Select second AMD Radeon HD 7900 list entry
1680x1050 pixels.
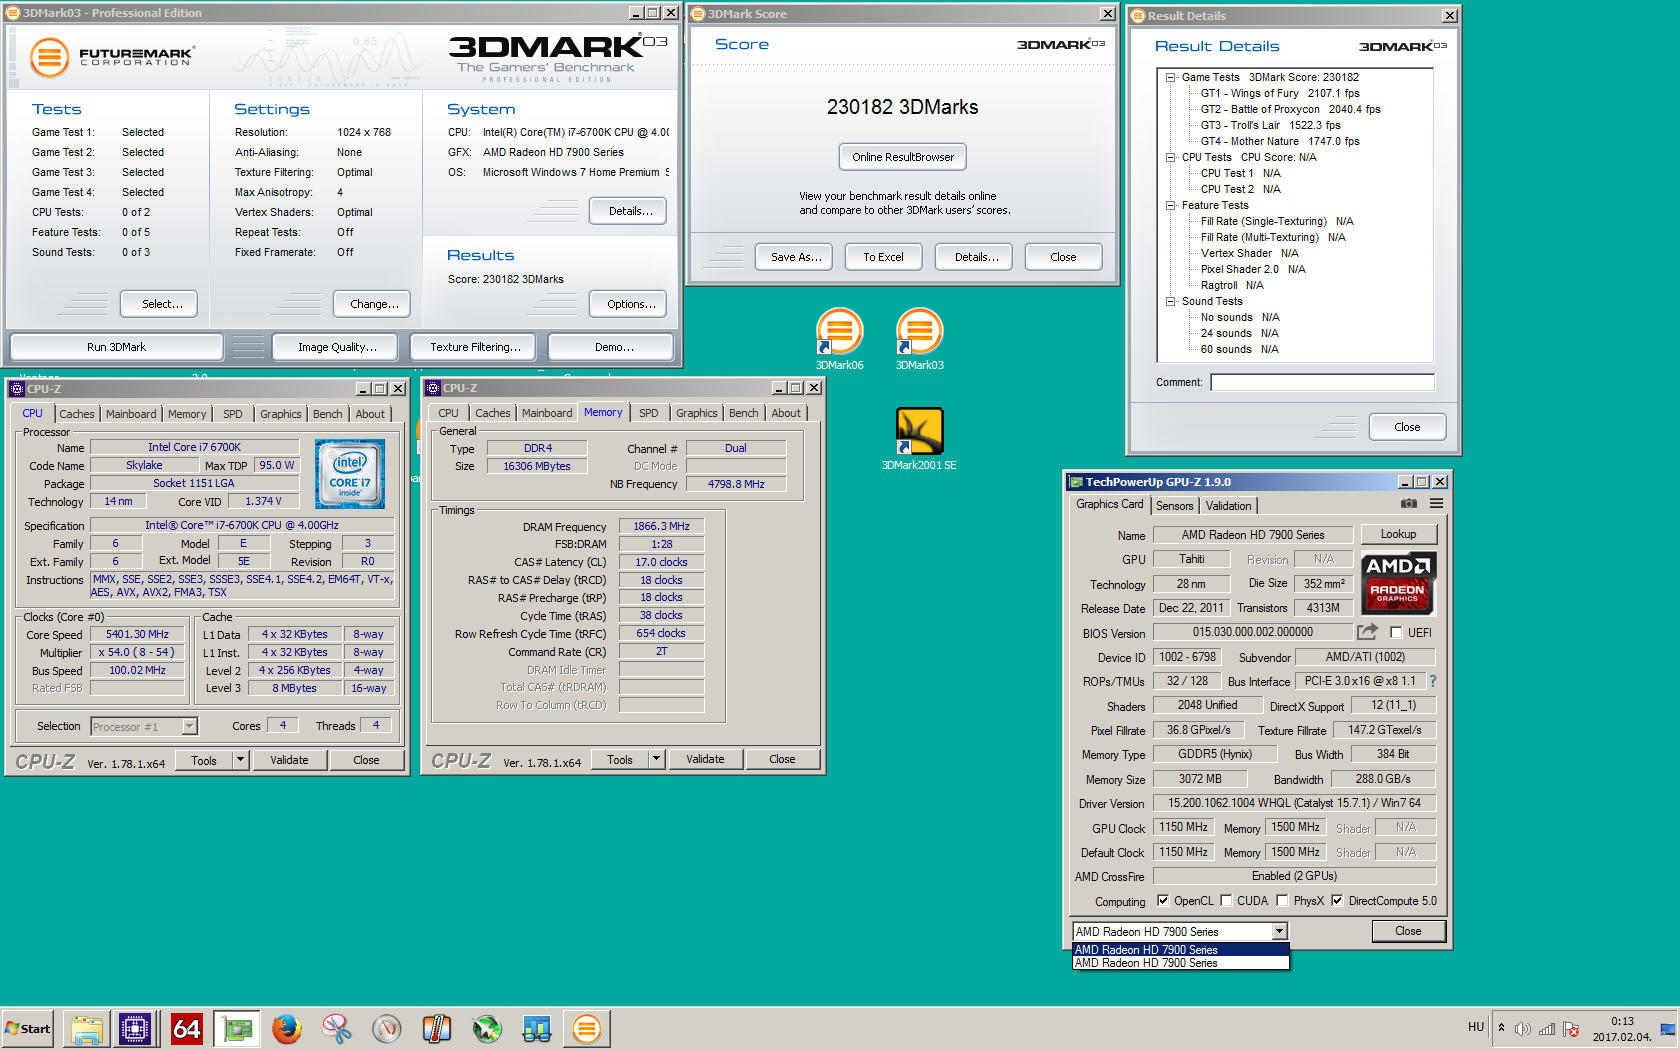point(1180,963)
